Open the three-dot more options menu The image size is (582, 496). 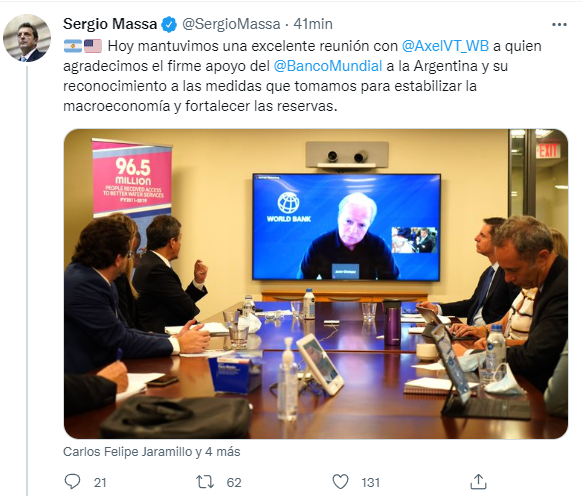(559, 25)
